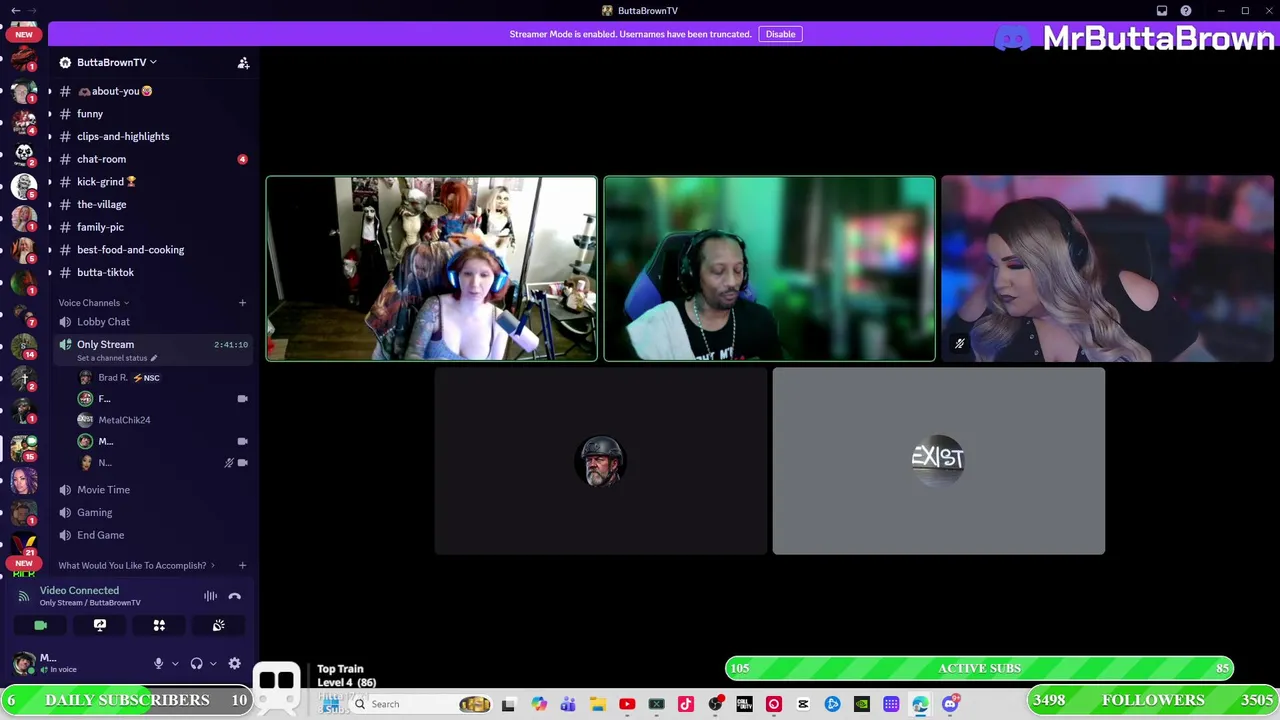Toggle the camera on or off
The width and height of the screenshot is (1280, 720).
pyautogui.click(x=40, y=626)
